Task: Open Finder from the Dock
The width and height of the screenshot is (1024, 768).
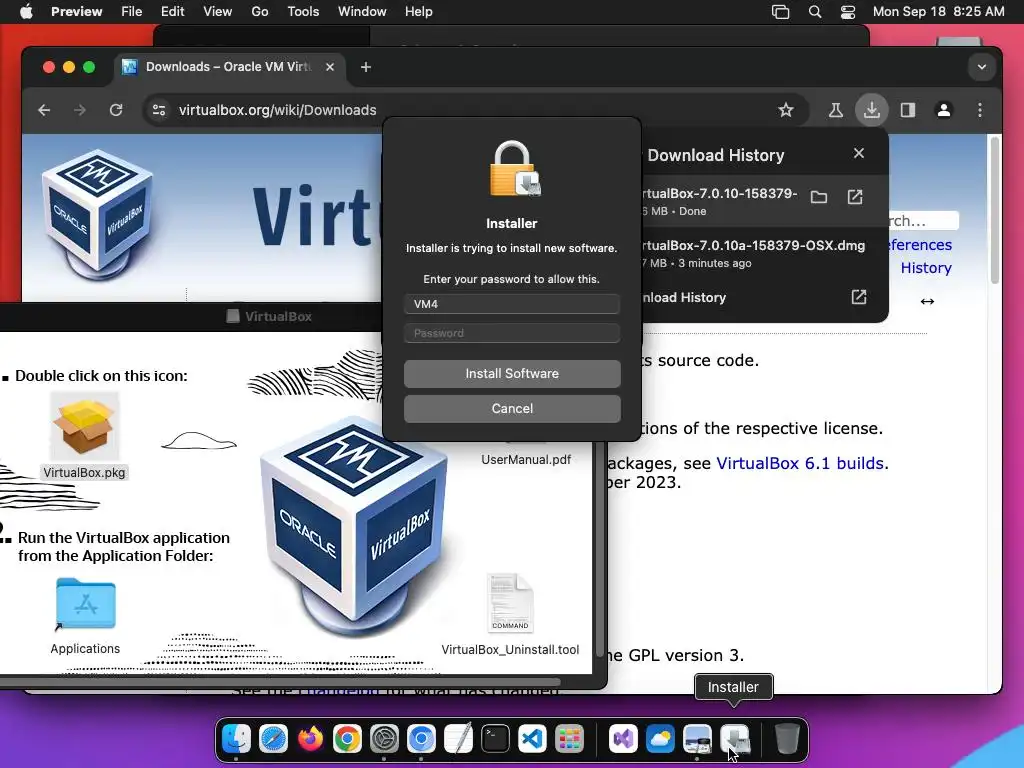Action: point(236,739)
